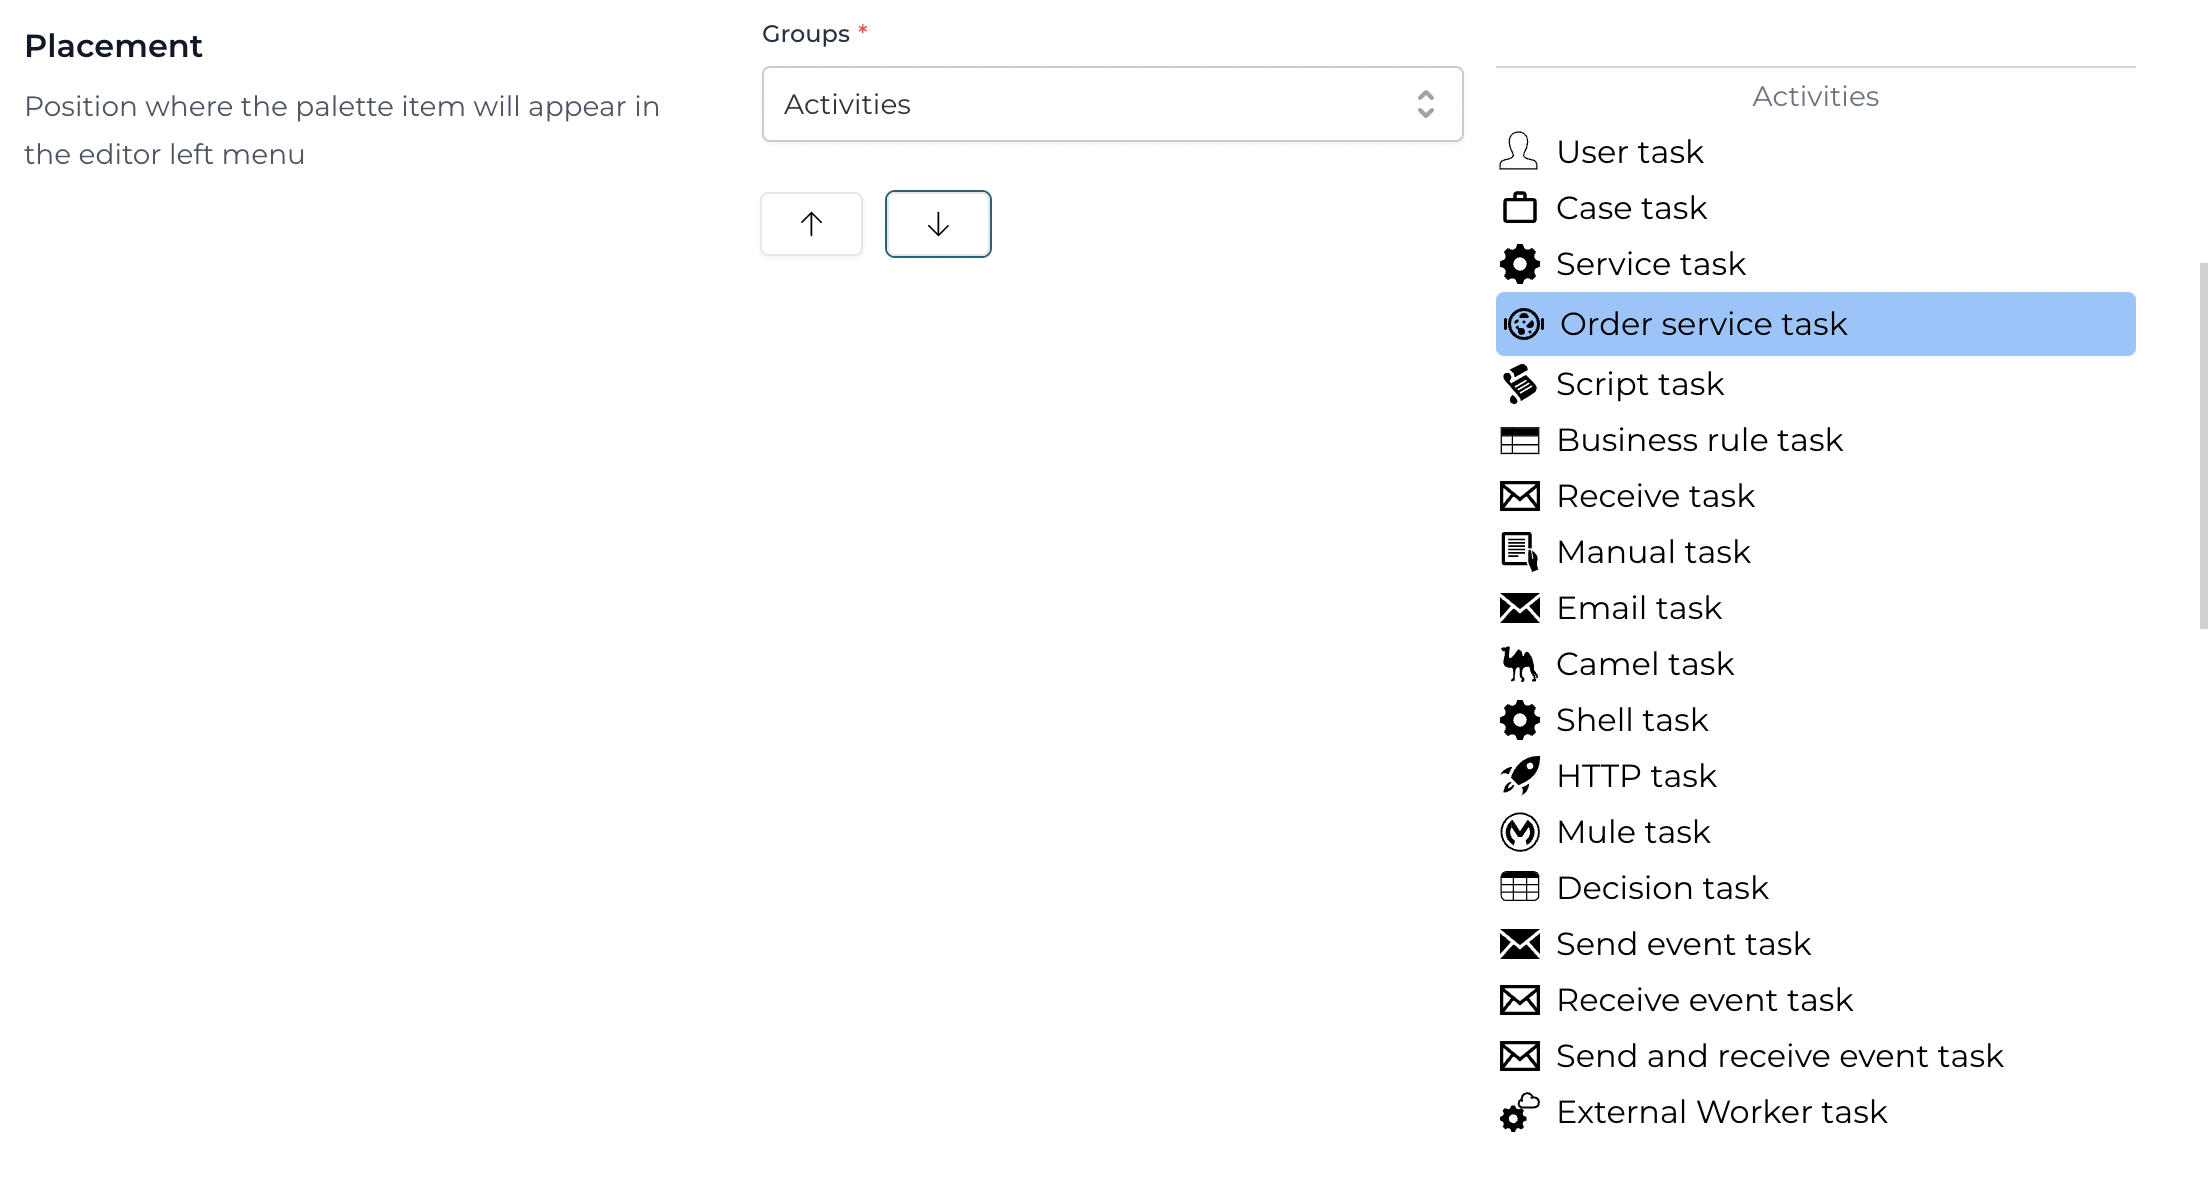Click the Script task icon

[1520, 383]
